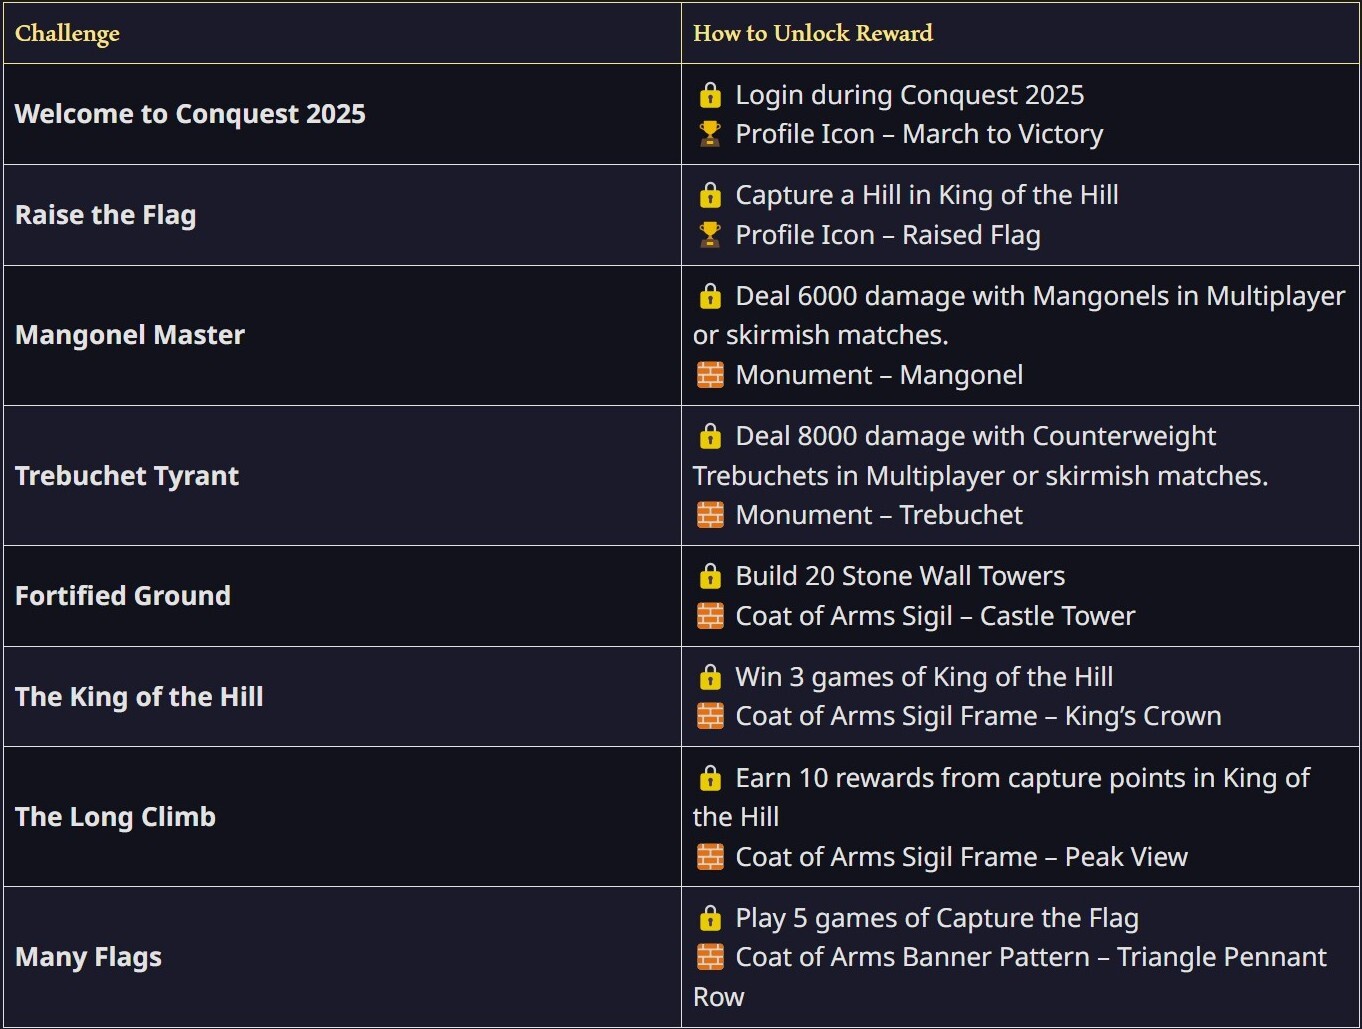Click lock icon beside Play 5 games
The image size is (1362, 1029).
point(710,919)
